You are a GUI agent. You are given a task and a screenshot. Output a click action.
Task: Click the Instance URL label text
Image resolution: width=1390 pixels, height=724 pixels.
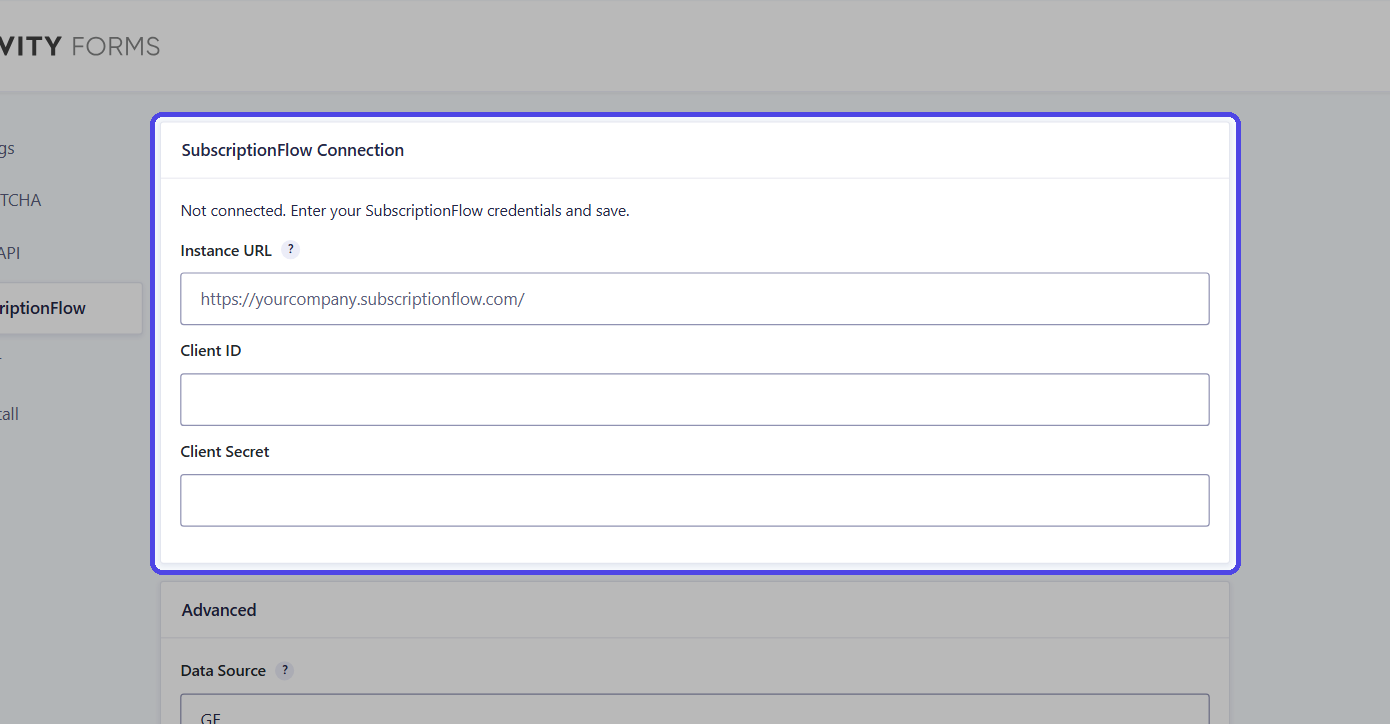pos(226,250)
